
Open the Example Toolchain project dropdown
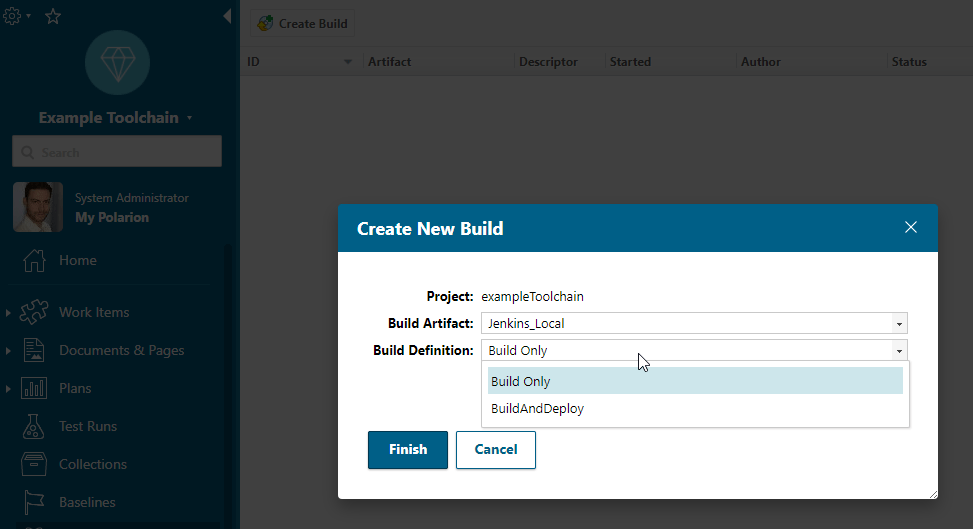coord(189,118)
